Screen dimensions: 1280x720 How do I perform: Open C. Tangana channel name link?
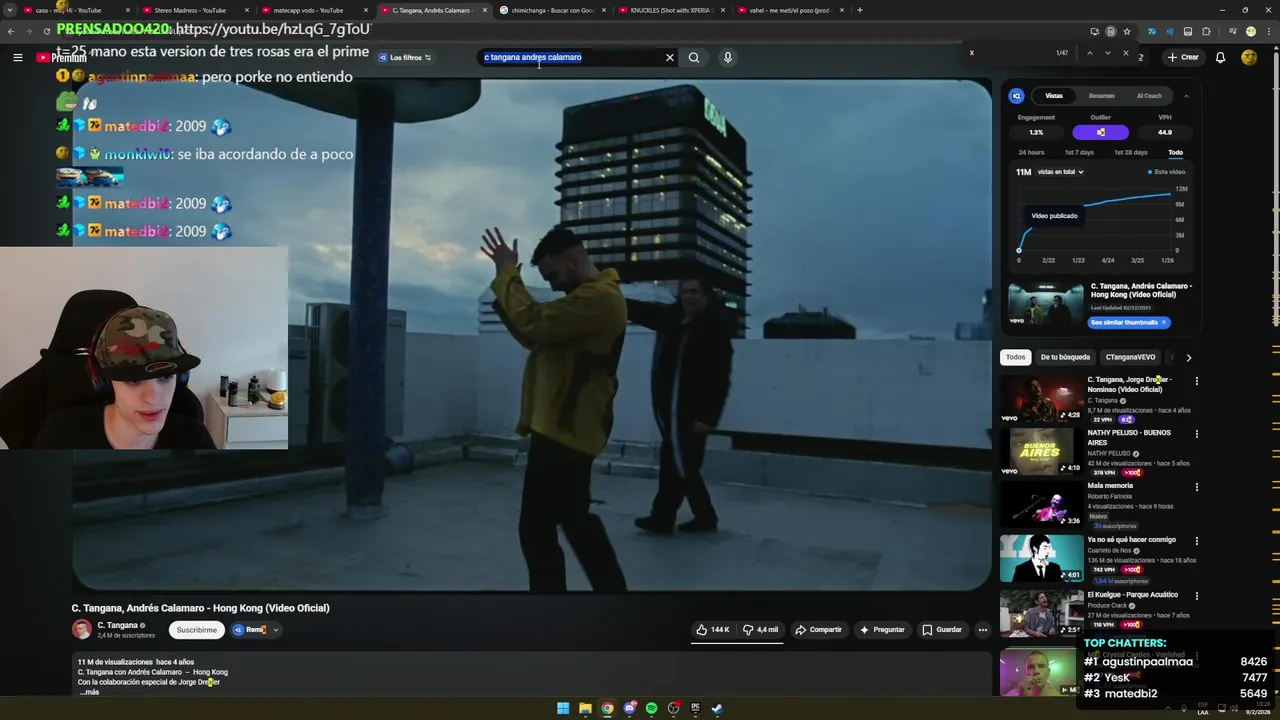tap(117, 625)
